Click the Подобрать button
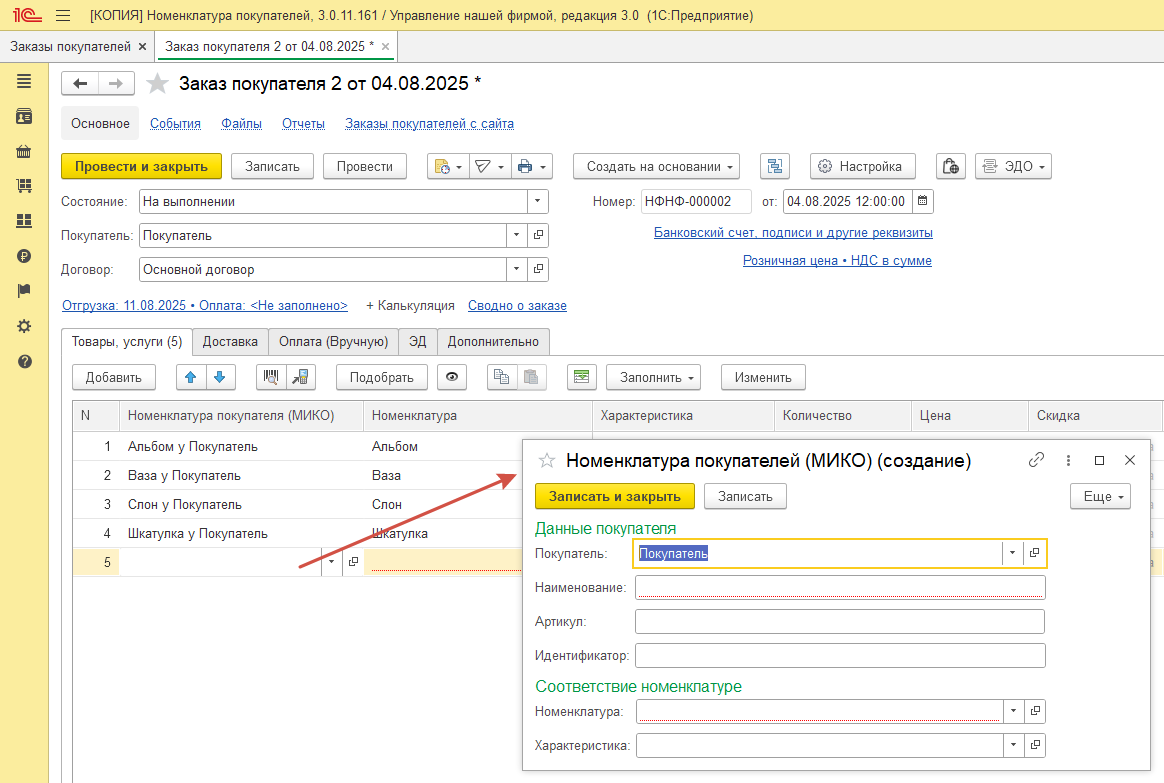Screen dimensions: 1164x783 (382, 377)
